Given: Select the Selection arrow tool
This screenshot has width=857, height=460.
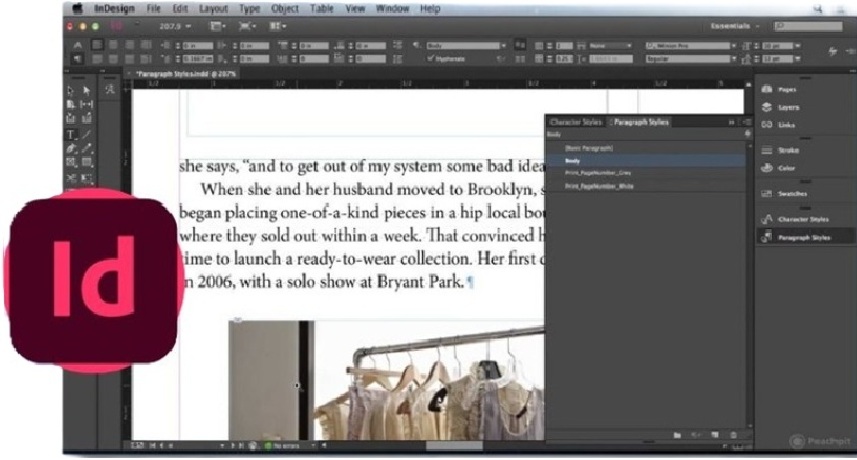Looking at the screenshot, I should (x=71, y=91).
